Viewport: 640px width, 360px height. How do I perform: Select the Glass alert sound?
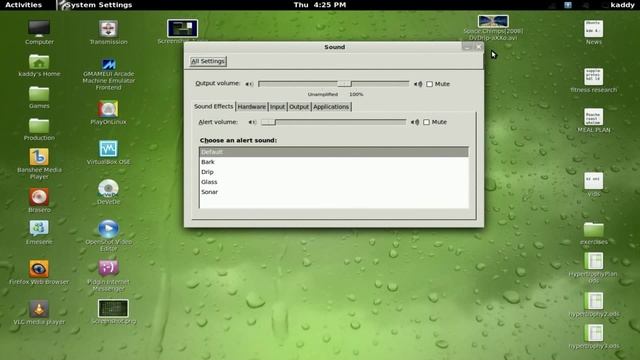coord(334,182)
